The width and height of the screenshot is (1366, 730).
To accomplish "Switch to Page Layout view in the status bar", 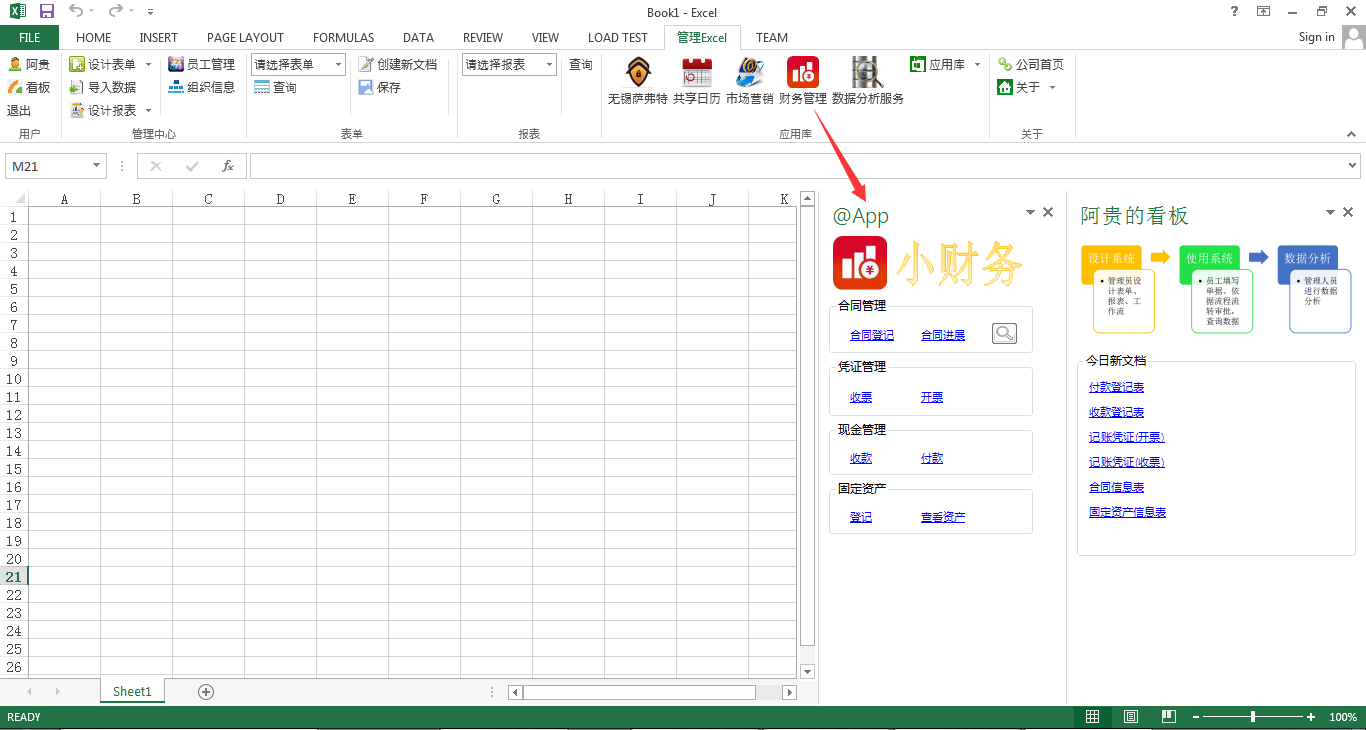I will pos(1130,717).
